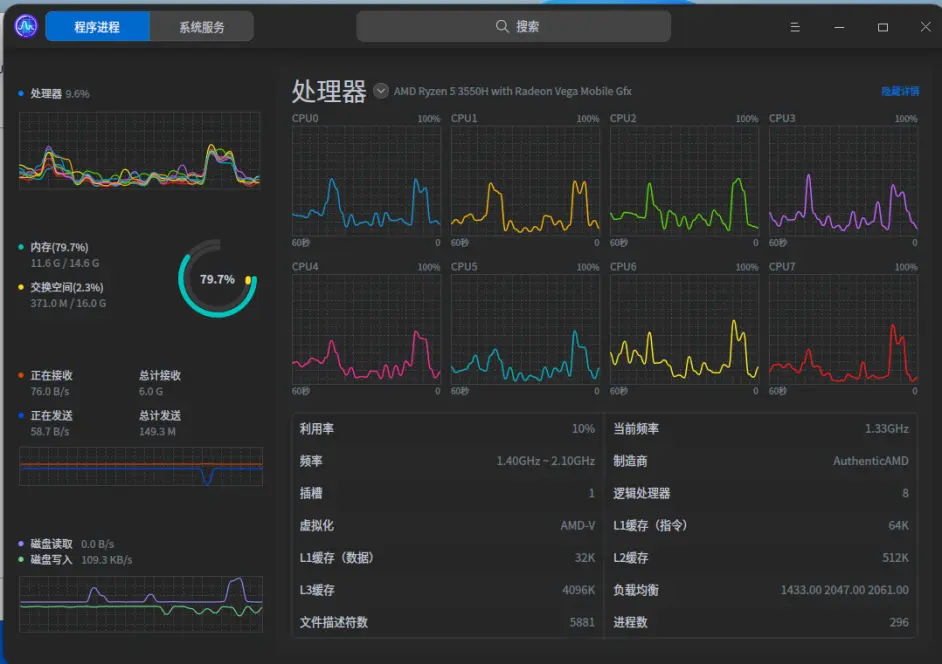Click the 搜索 search field

click(x=514, y=26)
